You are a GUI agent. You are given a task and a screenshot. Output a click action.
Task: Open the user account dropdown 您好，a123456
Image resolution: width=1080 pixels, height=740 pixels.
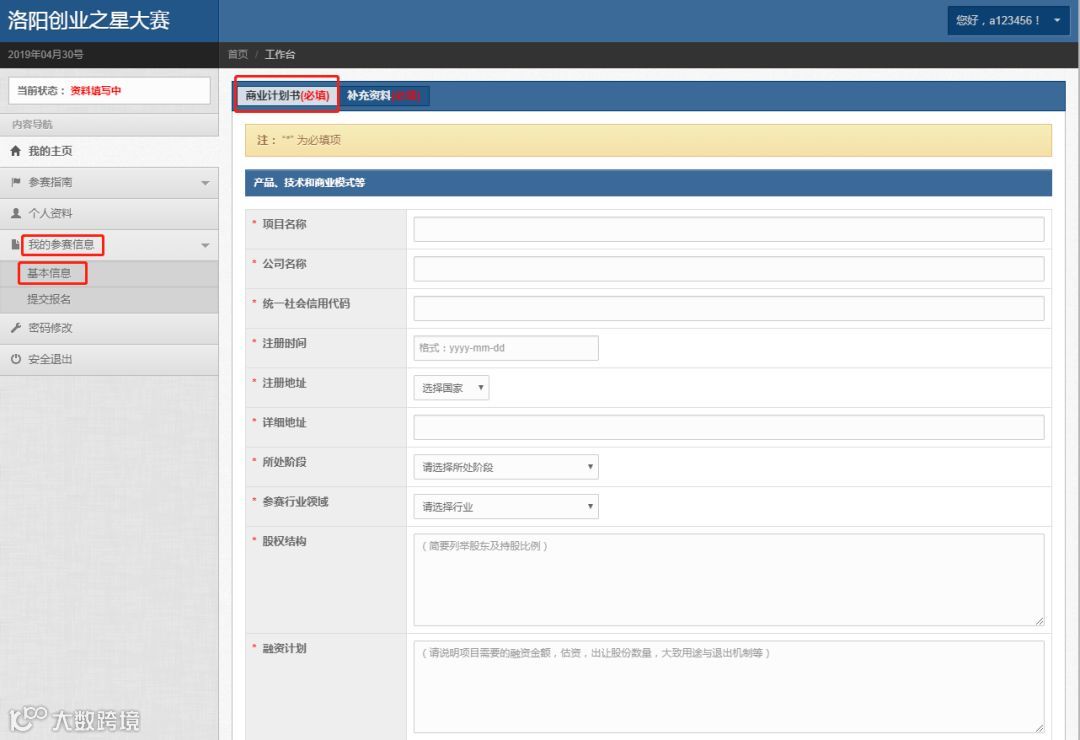1008,21
